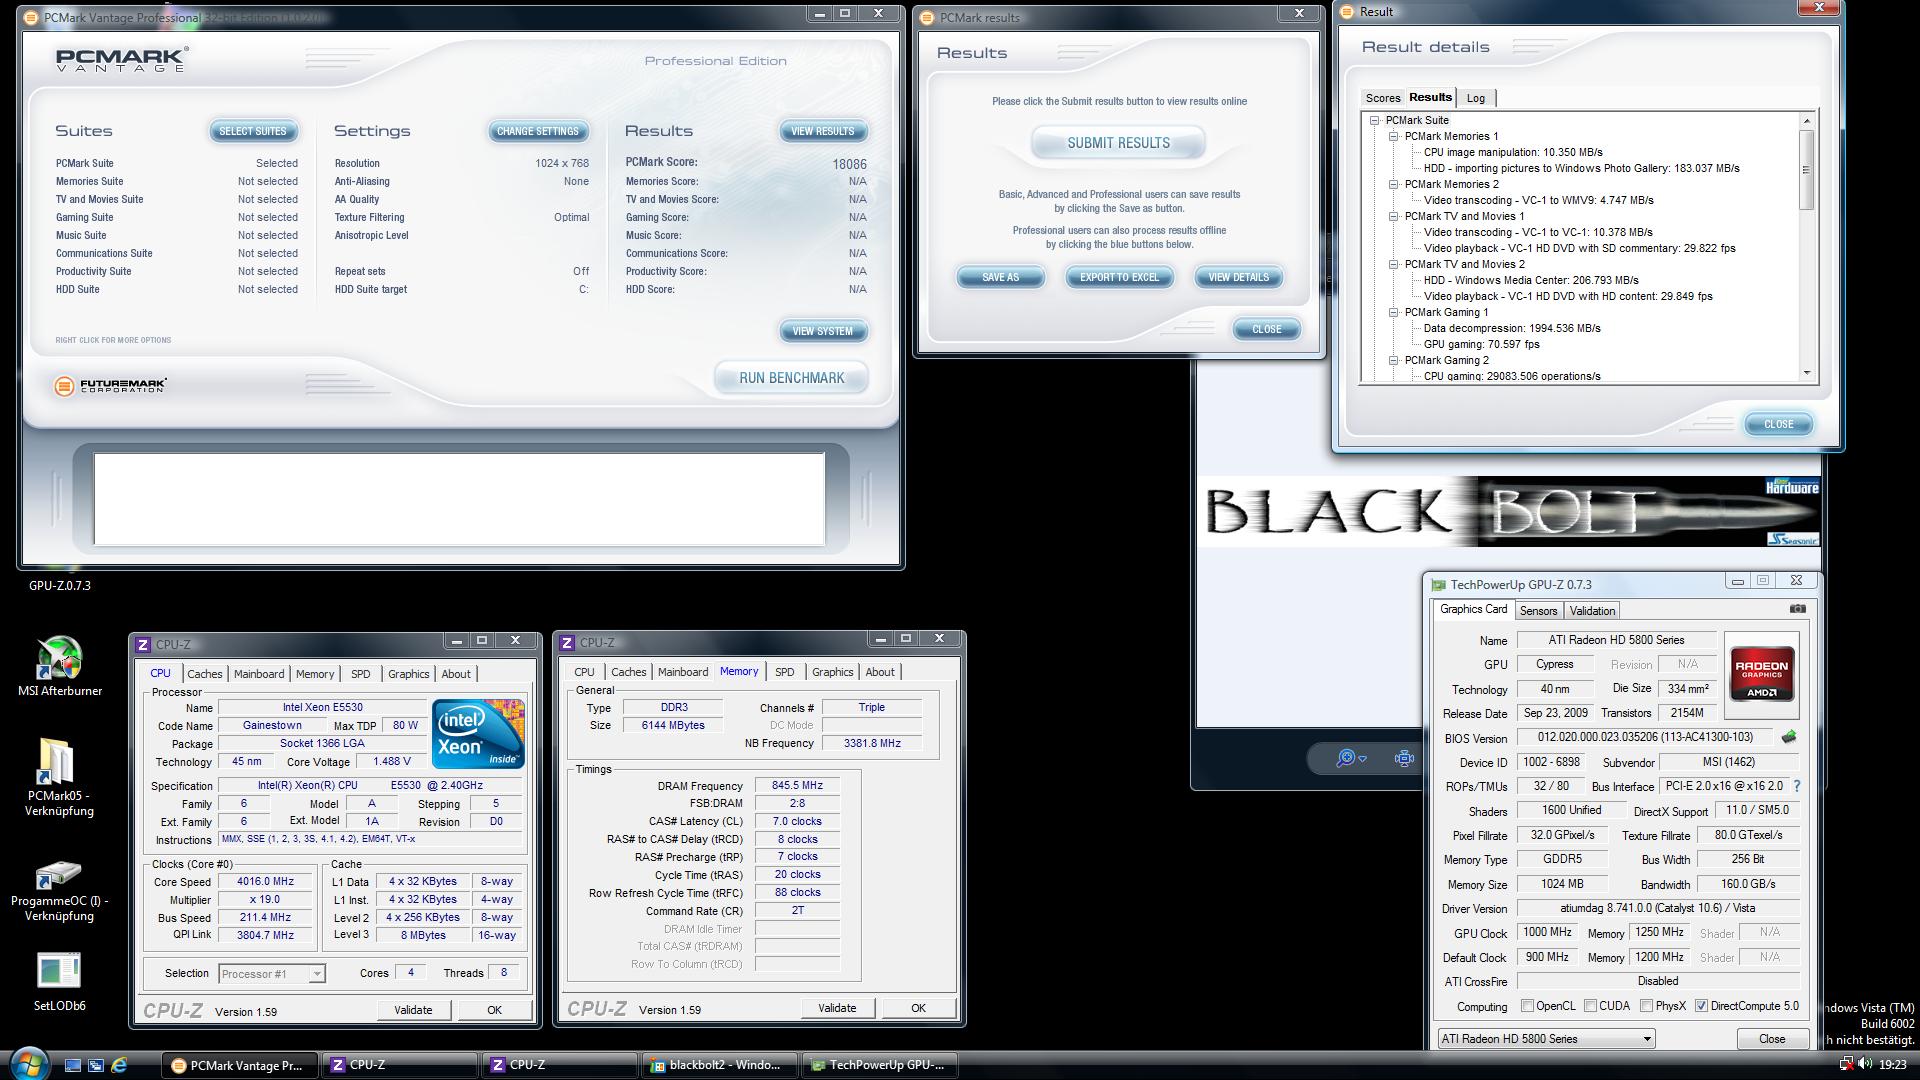
Task: Click the BLACK BOLT banner image
Action: coord(1509,511)
